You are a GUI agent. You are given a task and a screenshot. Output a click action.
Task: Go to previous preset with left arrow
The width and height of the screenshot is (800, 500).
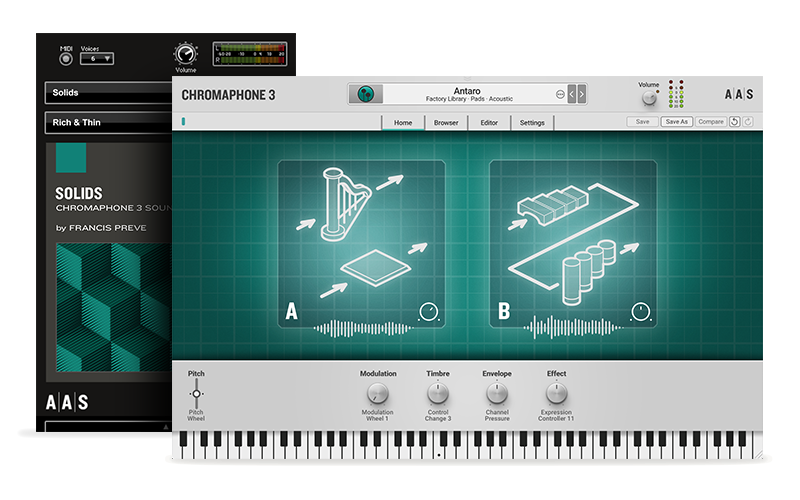(x=572, y=94)
